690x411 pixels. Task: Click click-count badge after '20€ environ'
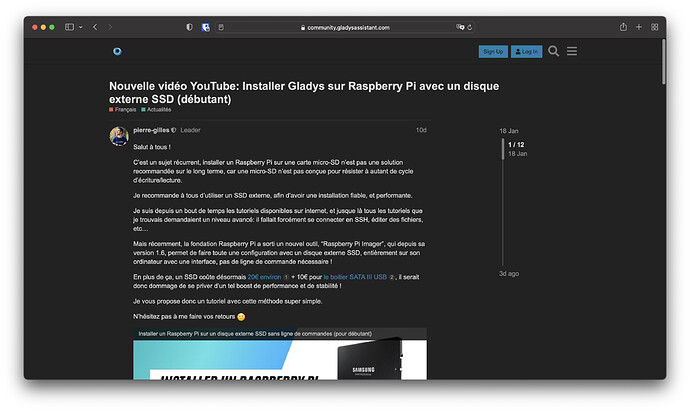(286, 277)
